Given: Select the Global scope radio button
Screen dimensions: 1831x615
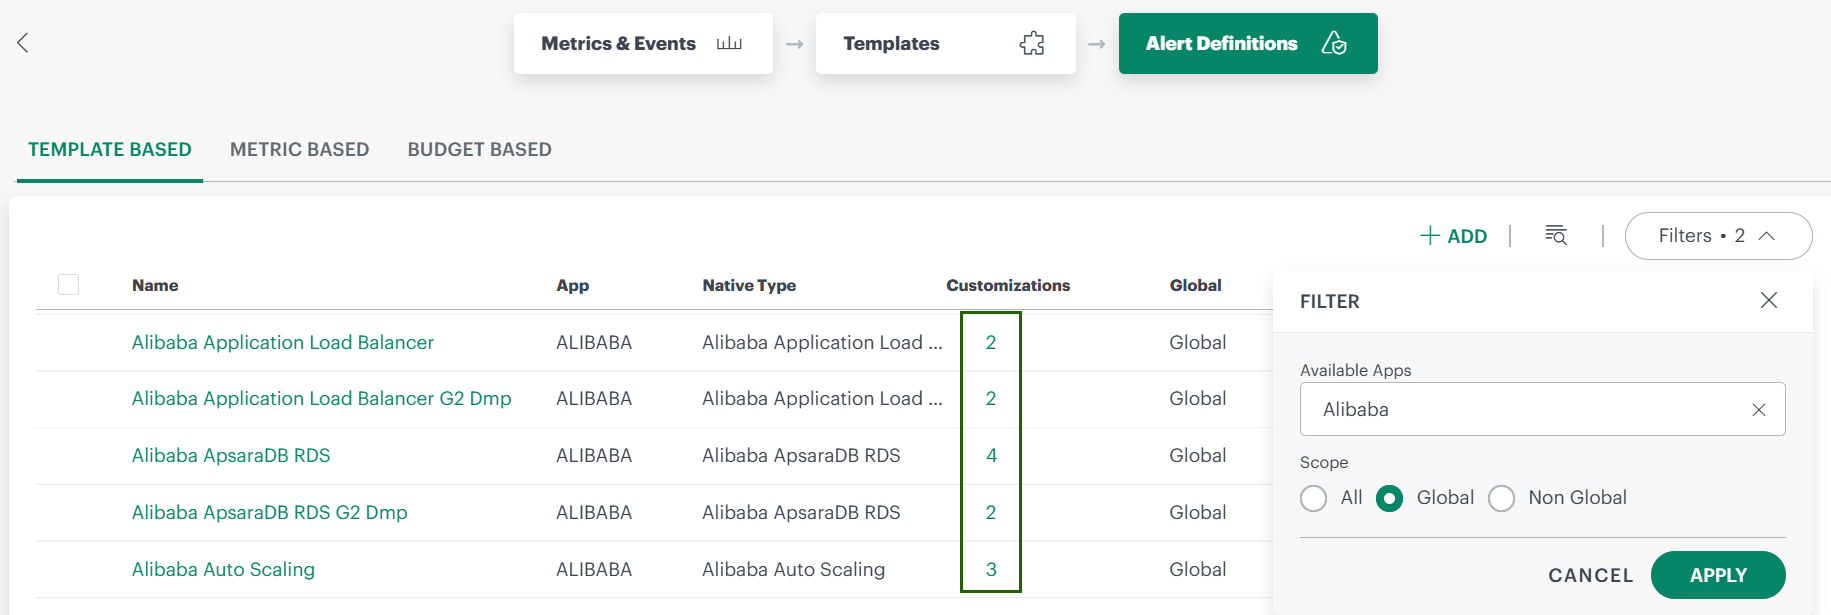Looking at the screenshot, I should 1389,498.
